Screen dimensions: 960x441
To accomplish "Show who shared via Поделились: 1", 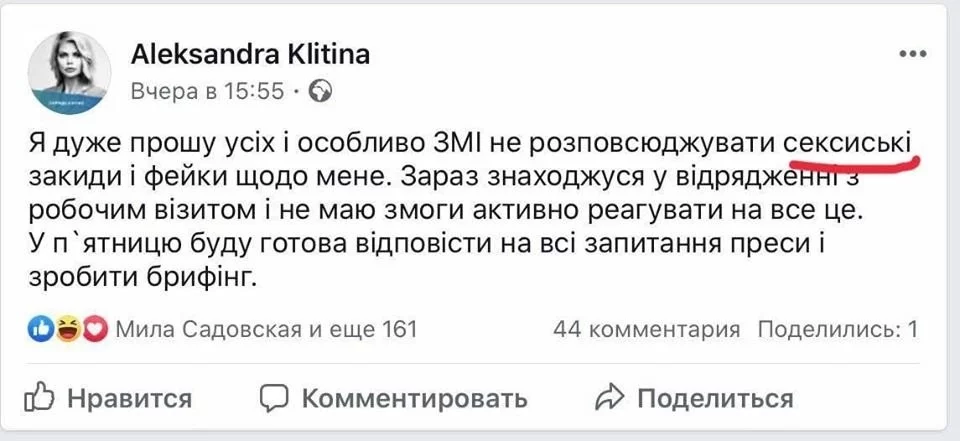I will click(837, 329).
